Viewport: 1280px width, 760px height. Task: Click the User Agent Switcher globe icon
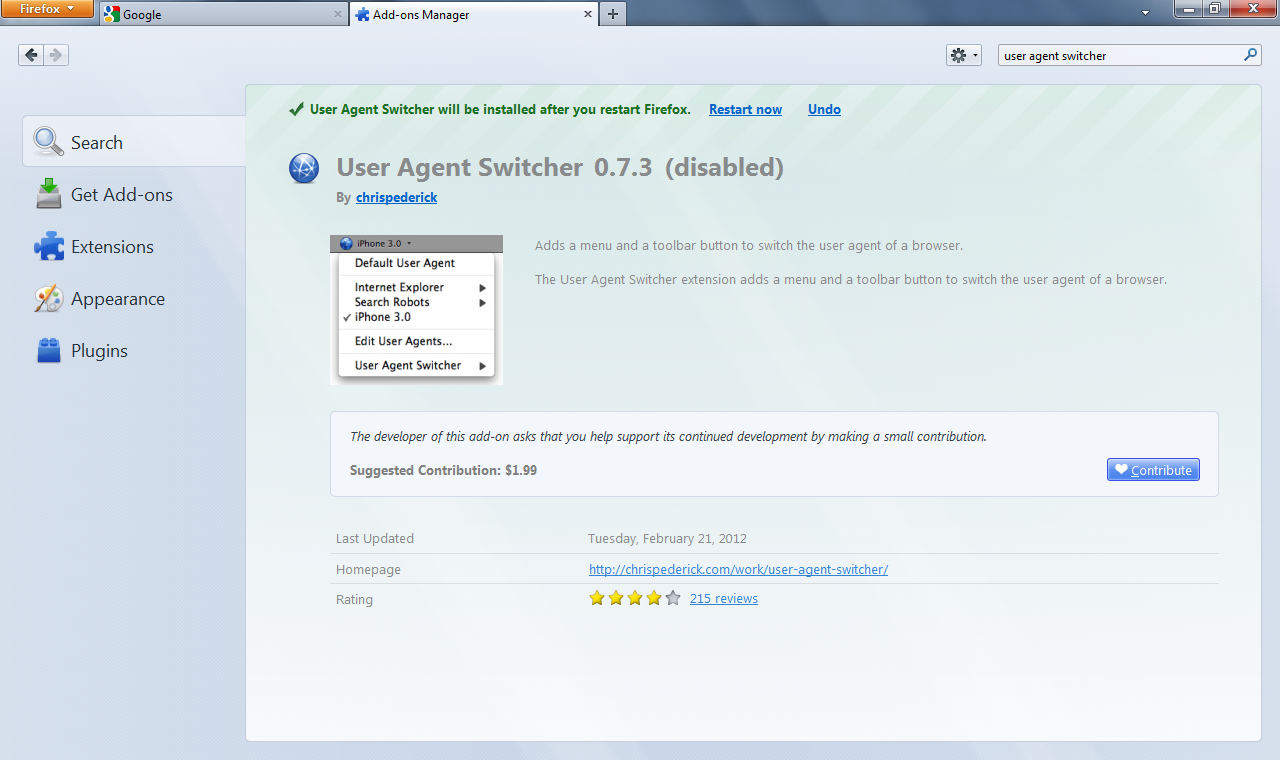click(304, 168)
